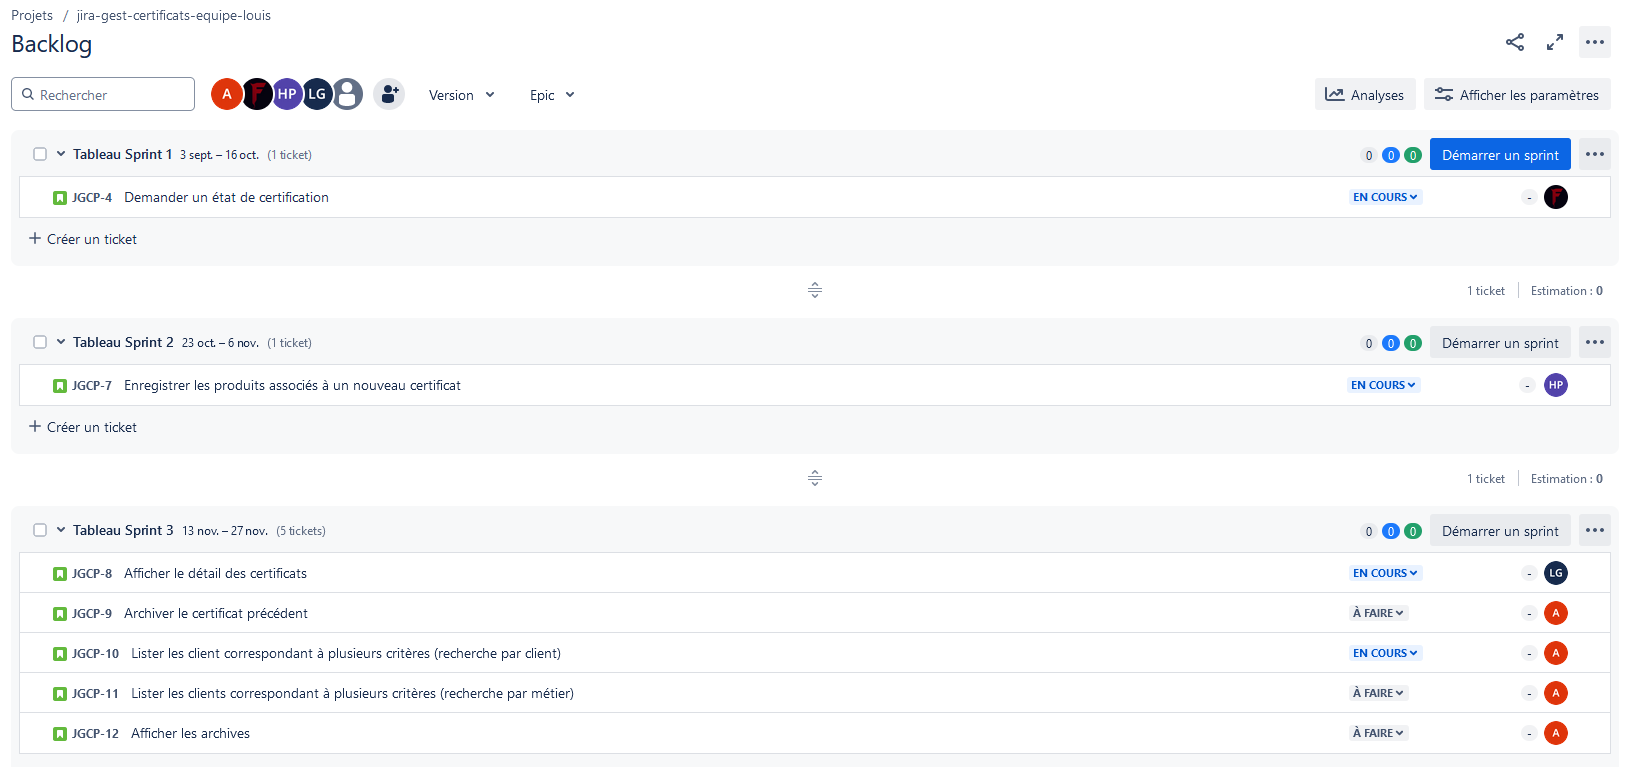Click the add people icon
1625x767 pixels.
[x=389, y=94]
